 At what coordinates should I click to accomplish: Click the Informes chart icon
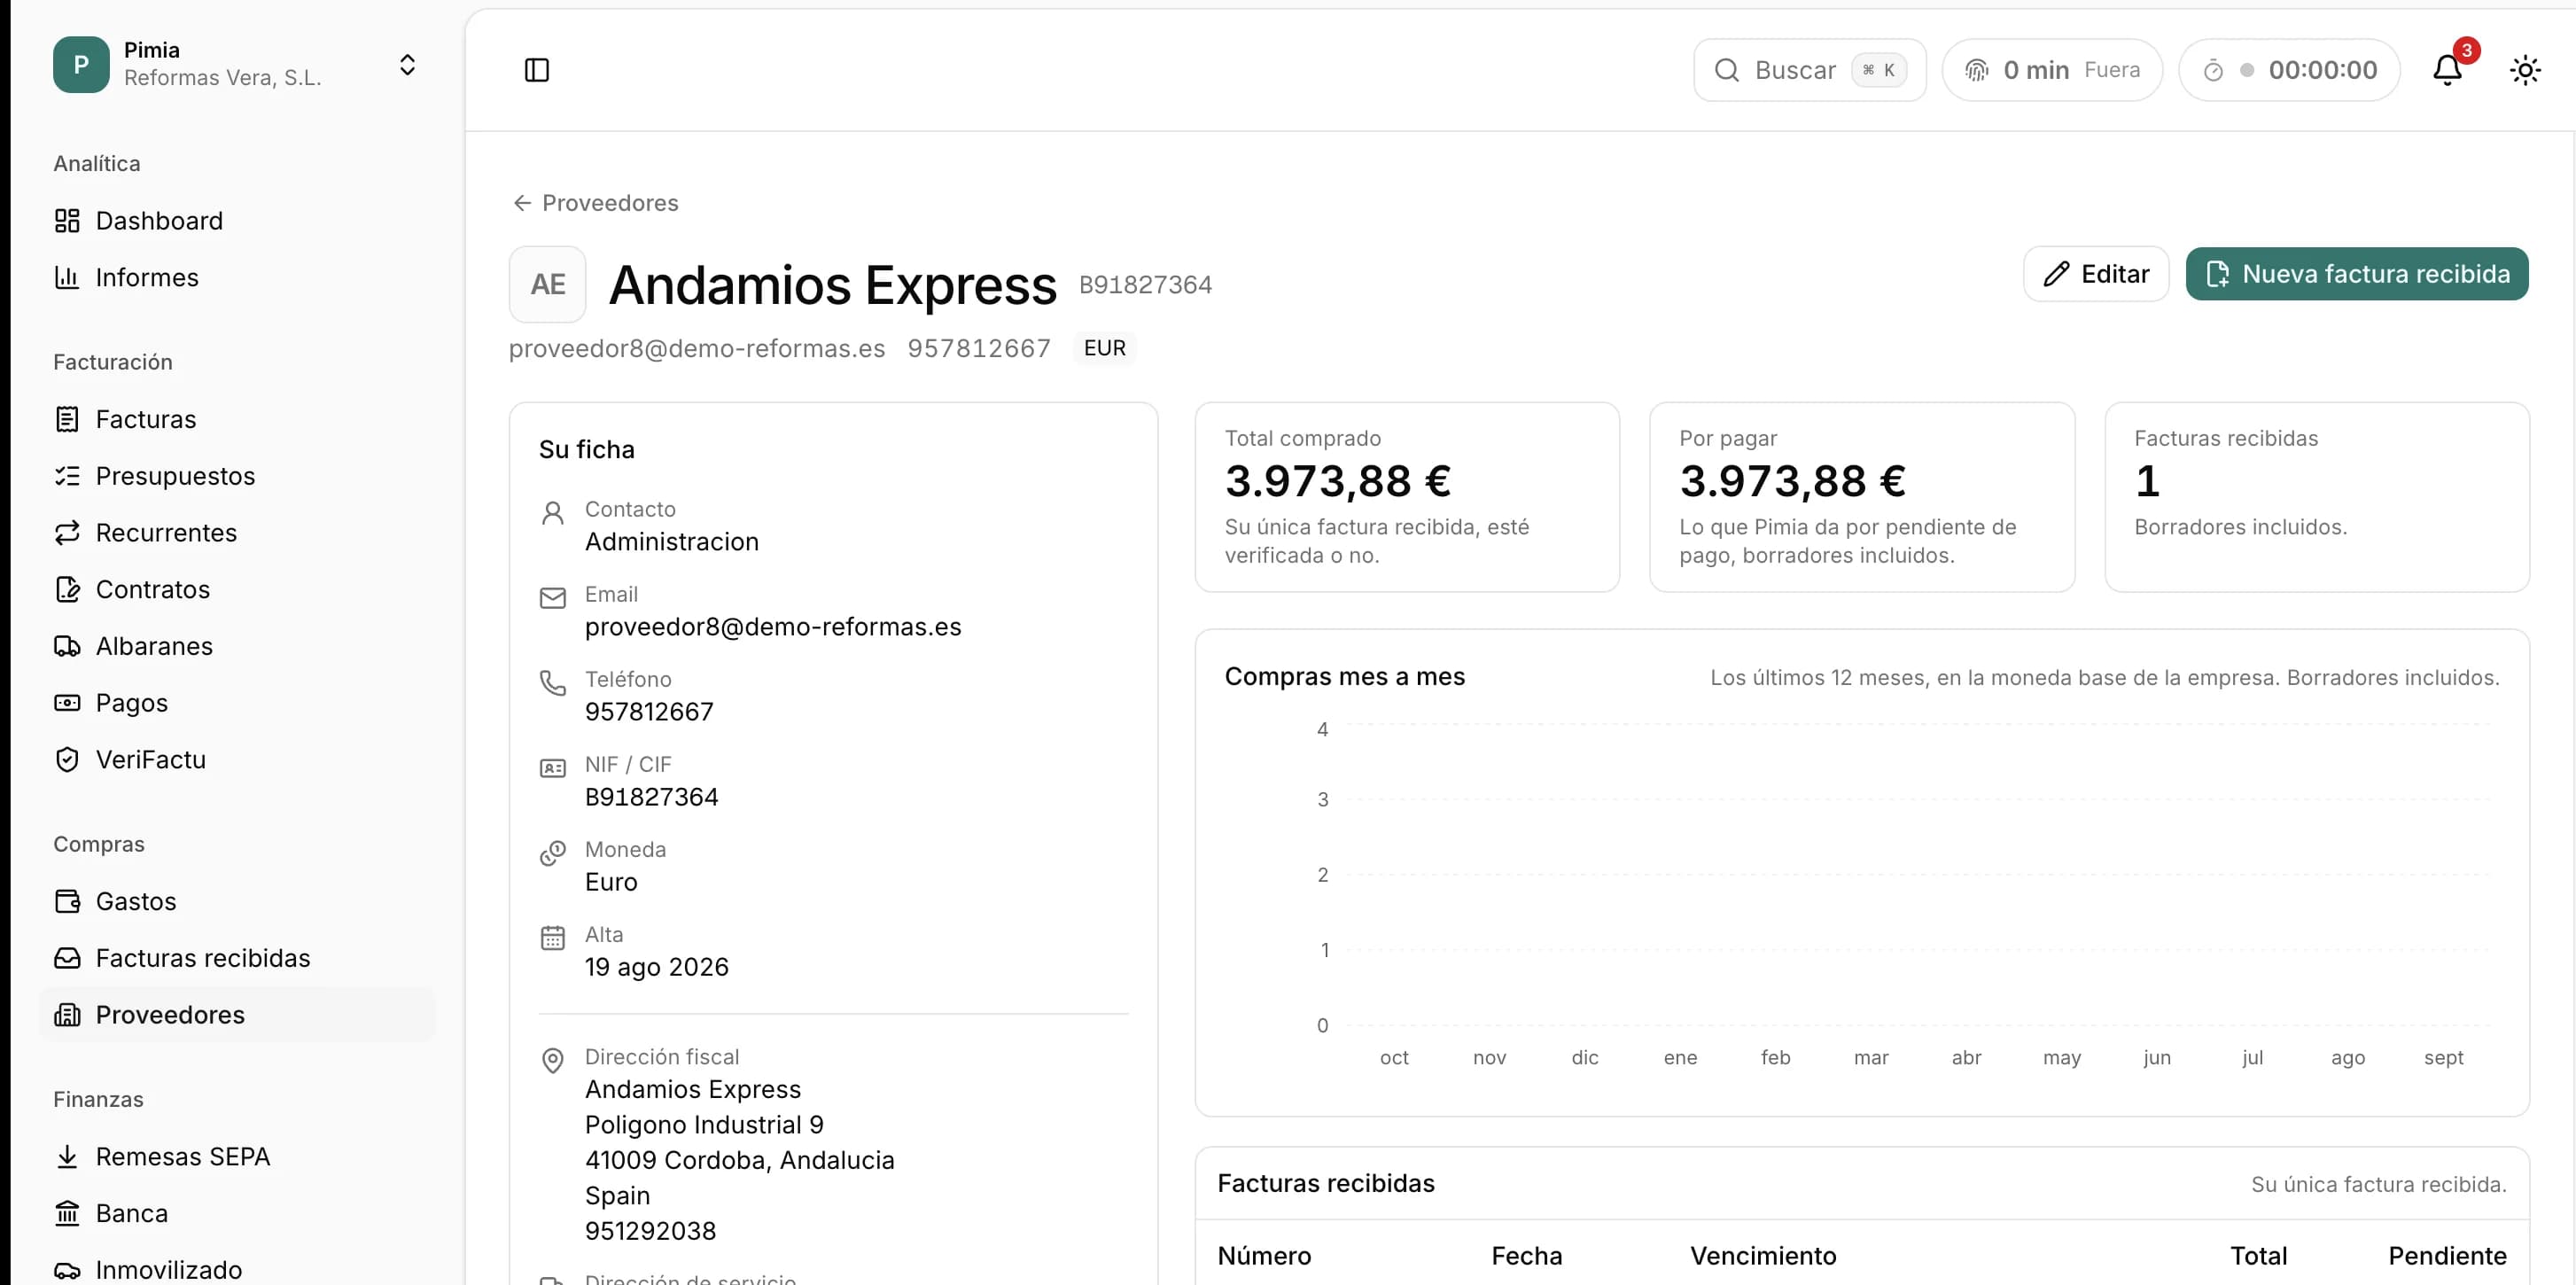[67, 277]
